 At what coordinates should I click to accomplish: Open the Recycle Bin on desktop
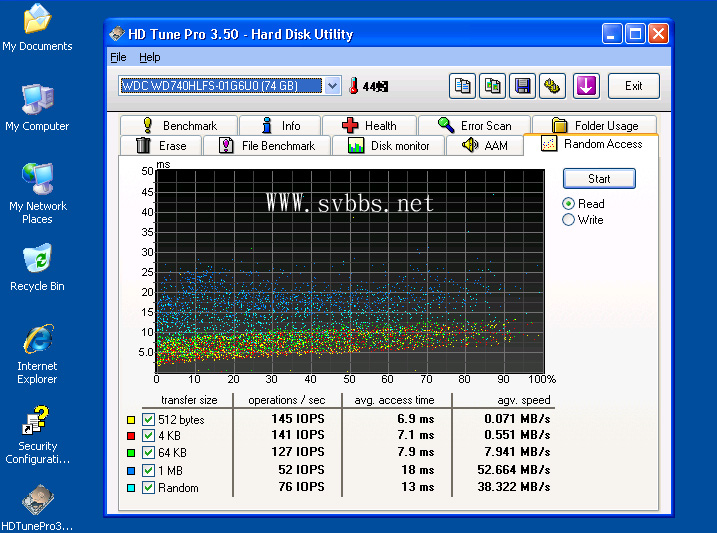coord(37,267)
